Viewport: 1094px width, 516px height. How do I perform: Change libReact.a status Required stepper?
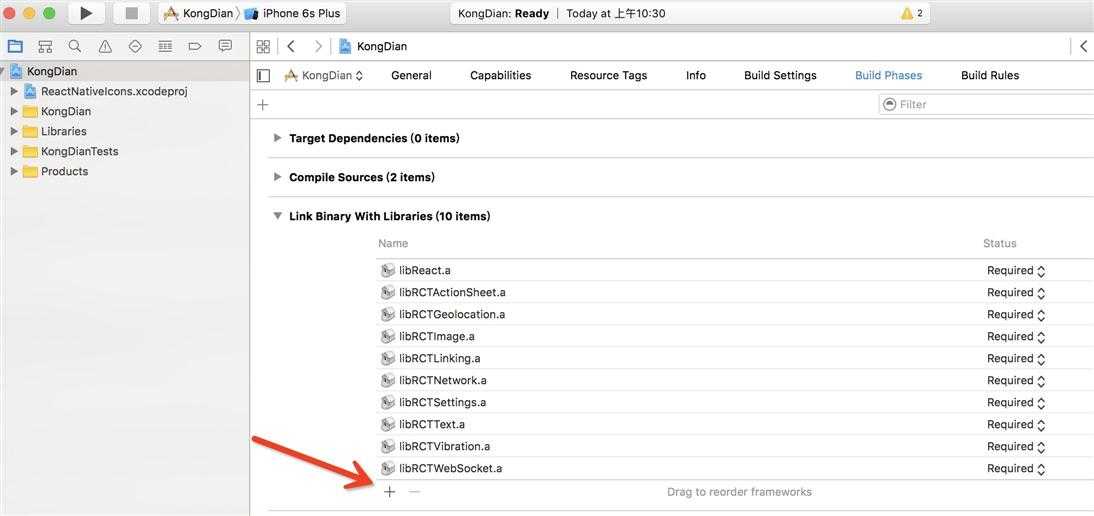click(x=1016, y=271)
